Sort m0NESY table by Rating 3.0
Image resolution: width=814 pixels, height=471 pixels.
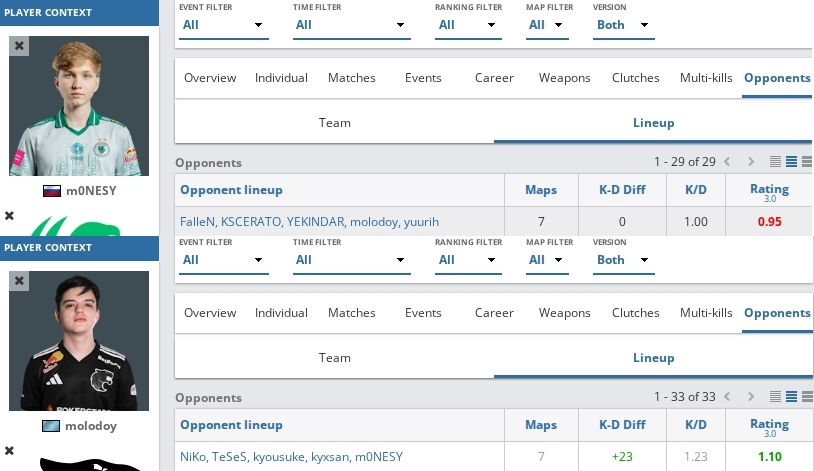(x=769, y=192)
